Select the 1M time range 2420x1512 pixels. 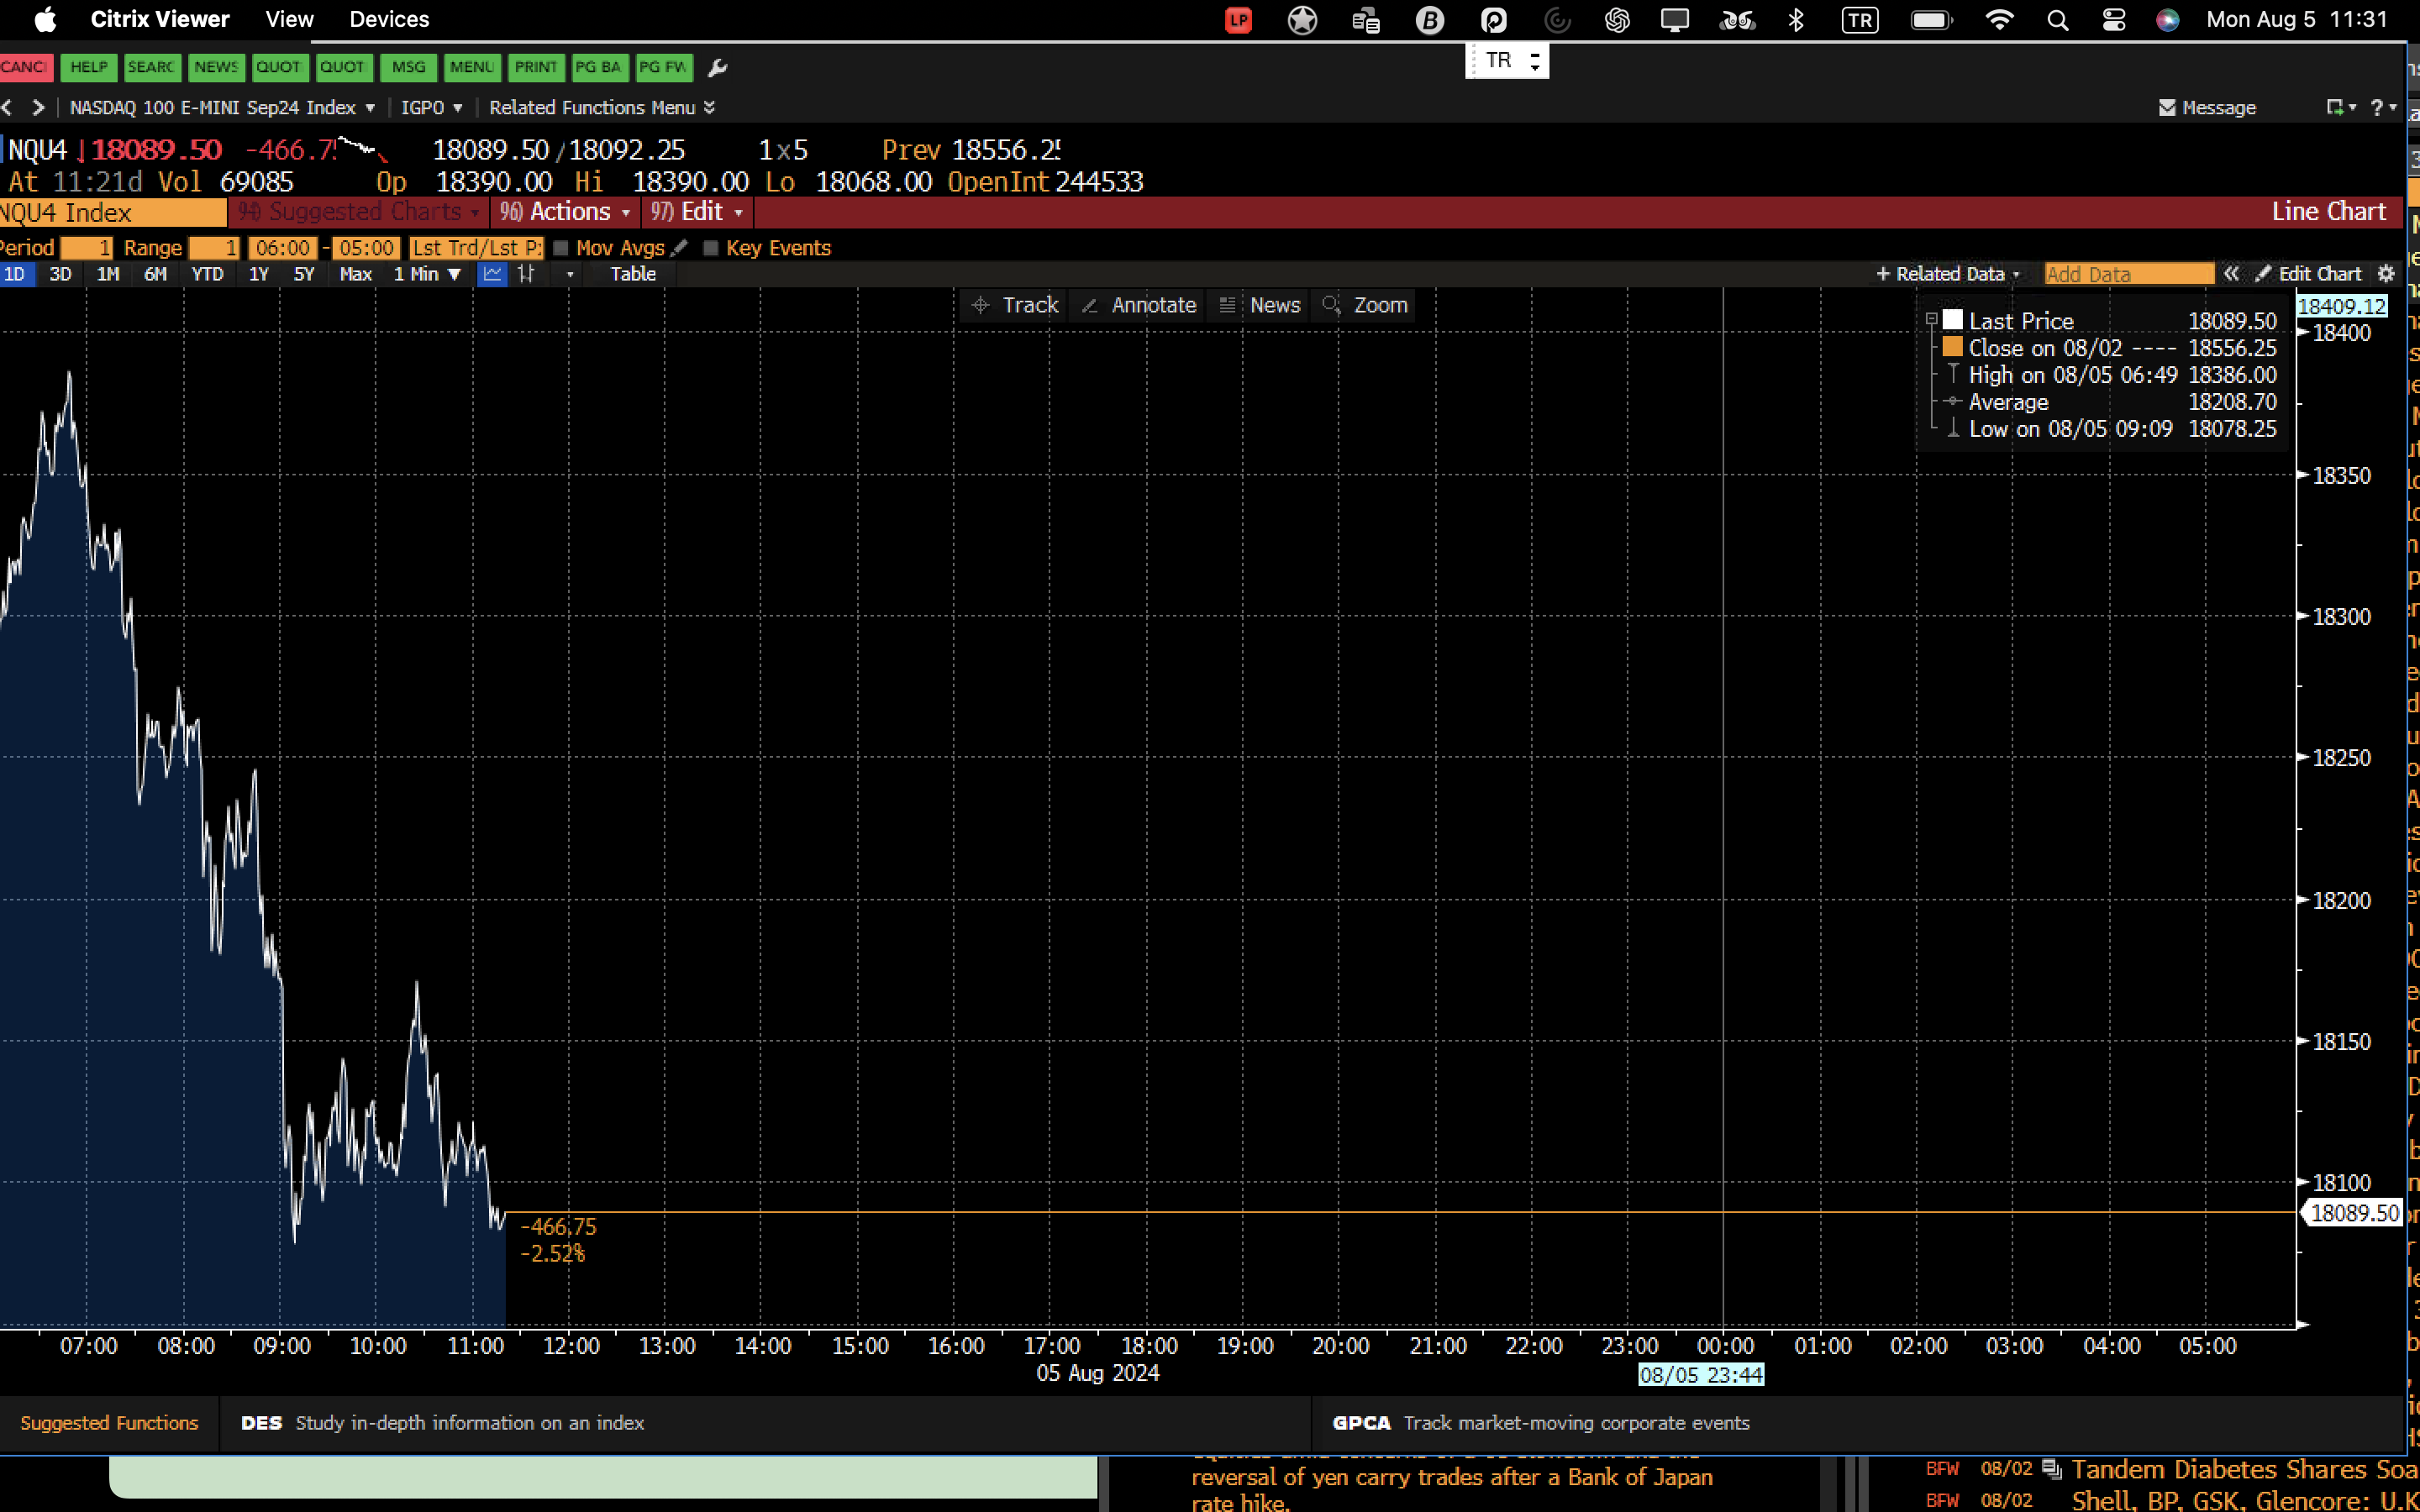tap(108, 274)
